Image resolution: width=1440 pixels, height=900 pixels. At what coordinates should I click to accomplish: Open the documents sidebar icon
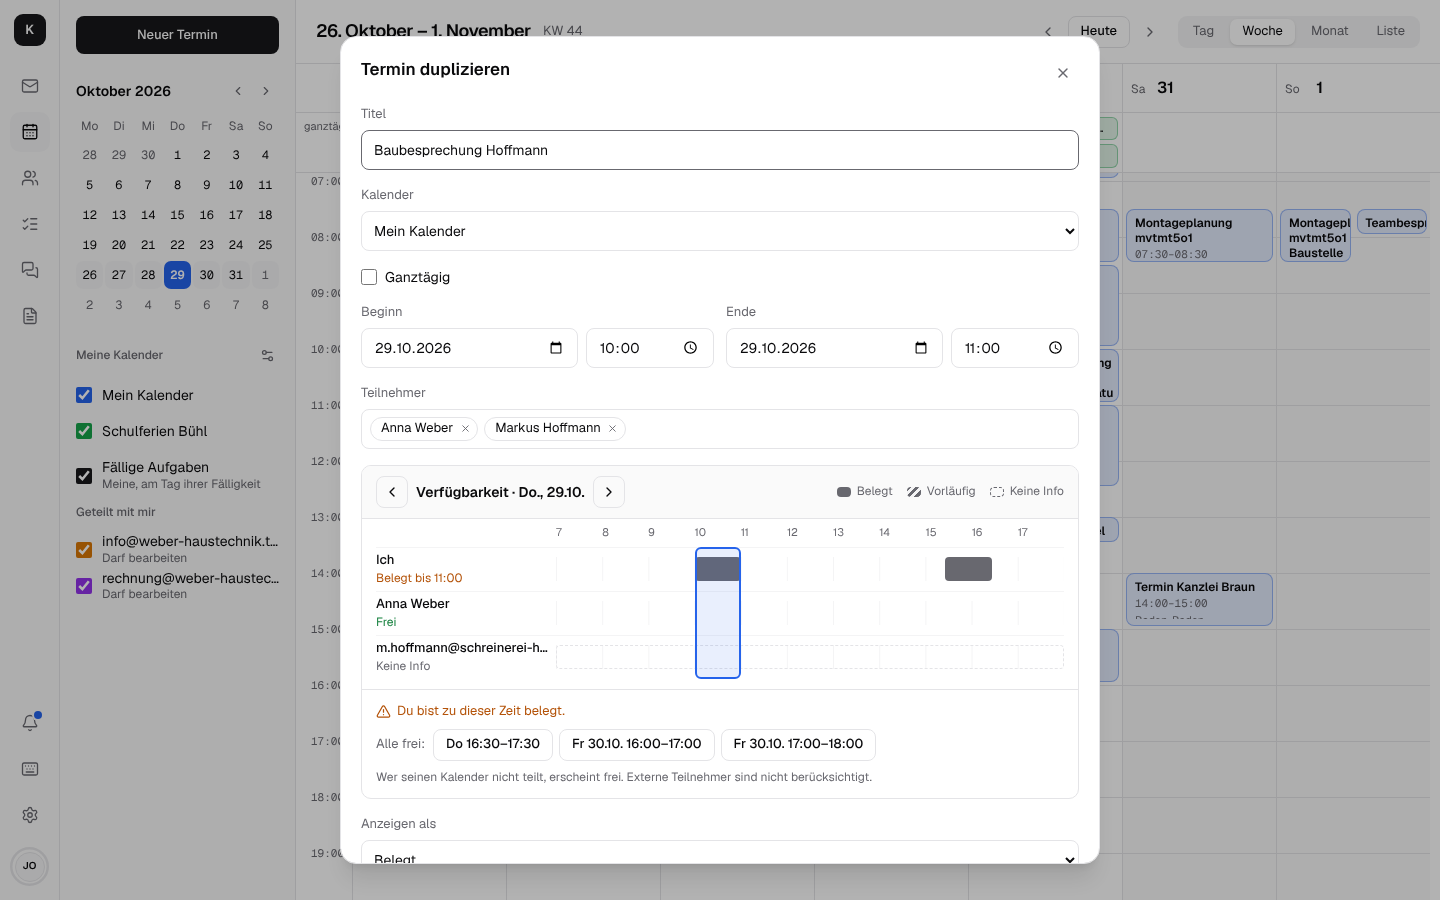tap(30, 316)
